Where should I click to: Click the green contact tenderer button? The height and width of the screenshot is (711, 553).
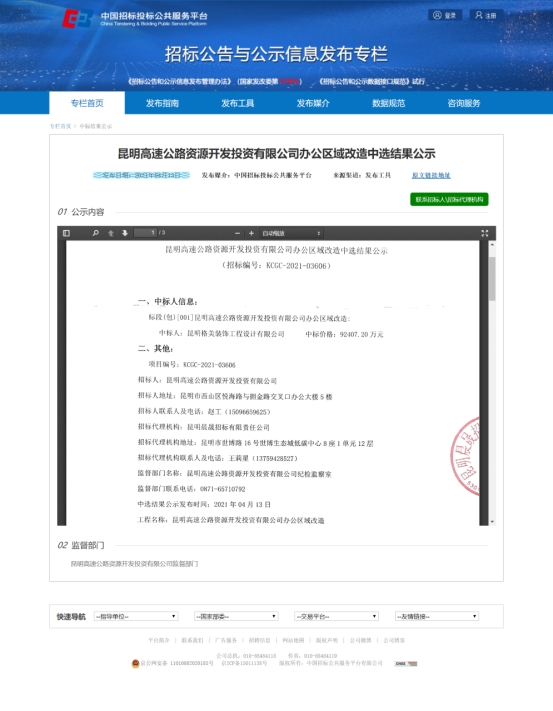(449, 199)
